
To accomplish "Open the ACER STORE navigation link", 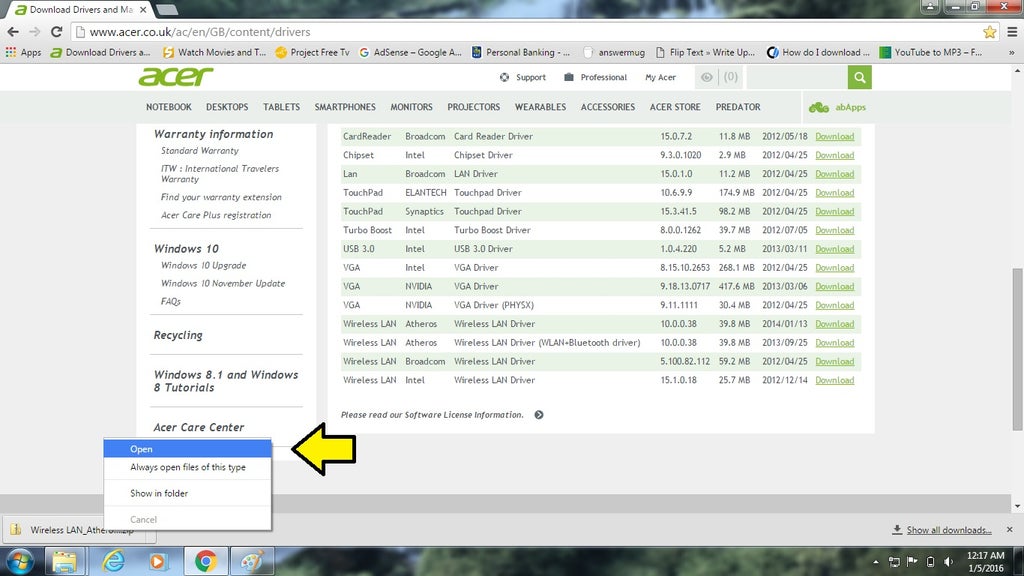I will click(x=675, y=107).
